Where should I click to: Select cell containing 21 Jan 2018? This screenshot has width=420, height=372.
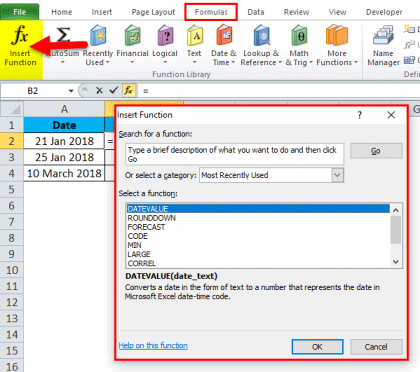click(64, 141)
